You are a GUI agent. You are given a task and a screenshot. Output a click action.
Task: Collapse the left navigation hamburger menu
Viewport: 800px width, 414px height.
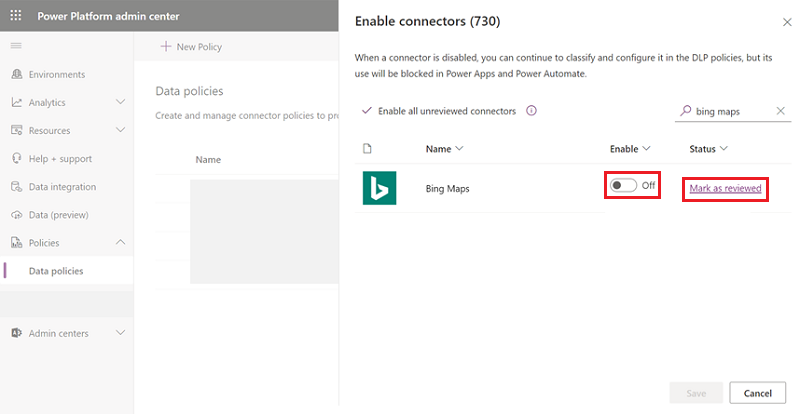[15, 46]
